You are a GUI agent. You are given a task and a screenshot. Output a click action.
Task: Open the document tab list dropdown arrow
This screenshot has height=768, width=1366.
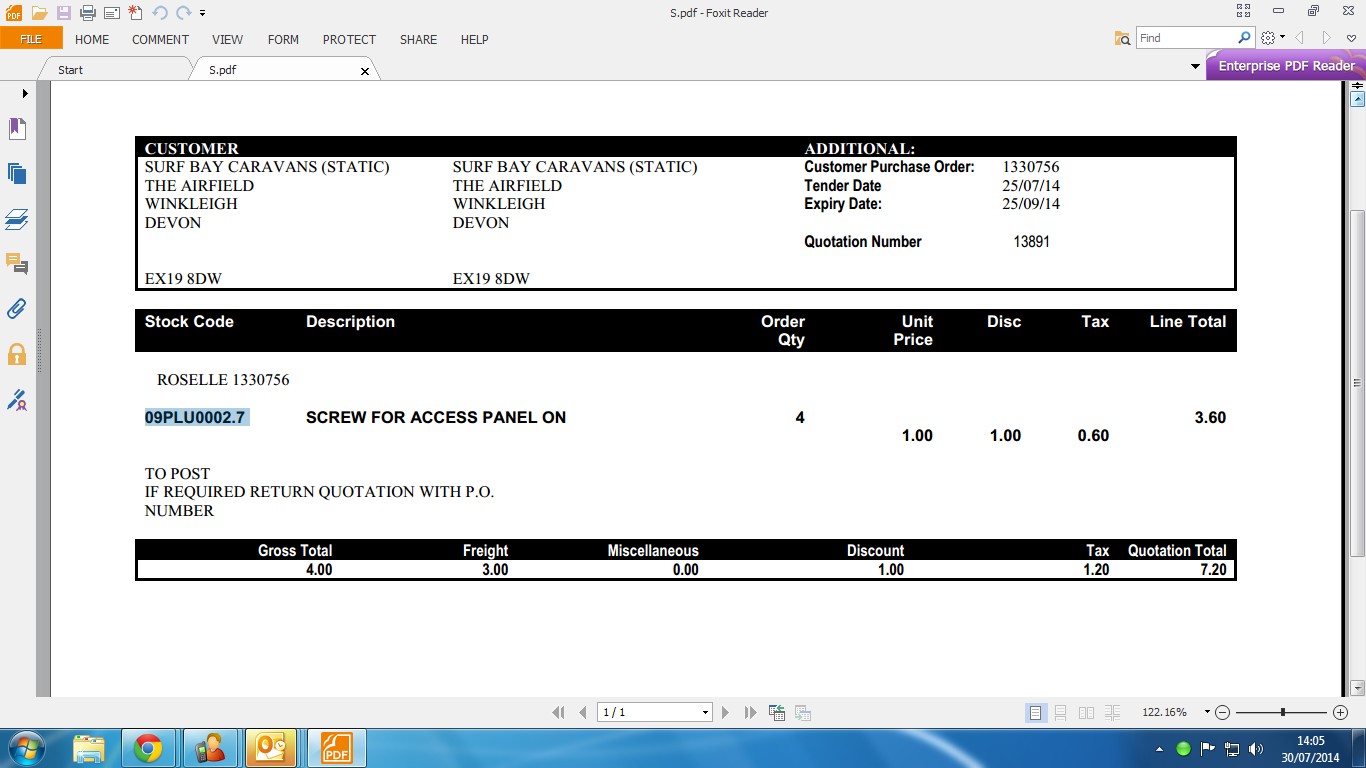coord(1195,67)
